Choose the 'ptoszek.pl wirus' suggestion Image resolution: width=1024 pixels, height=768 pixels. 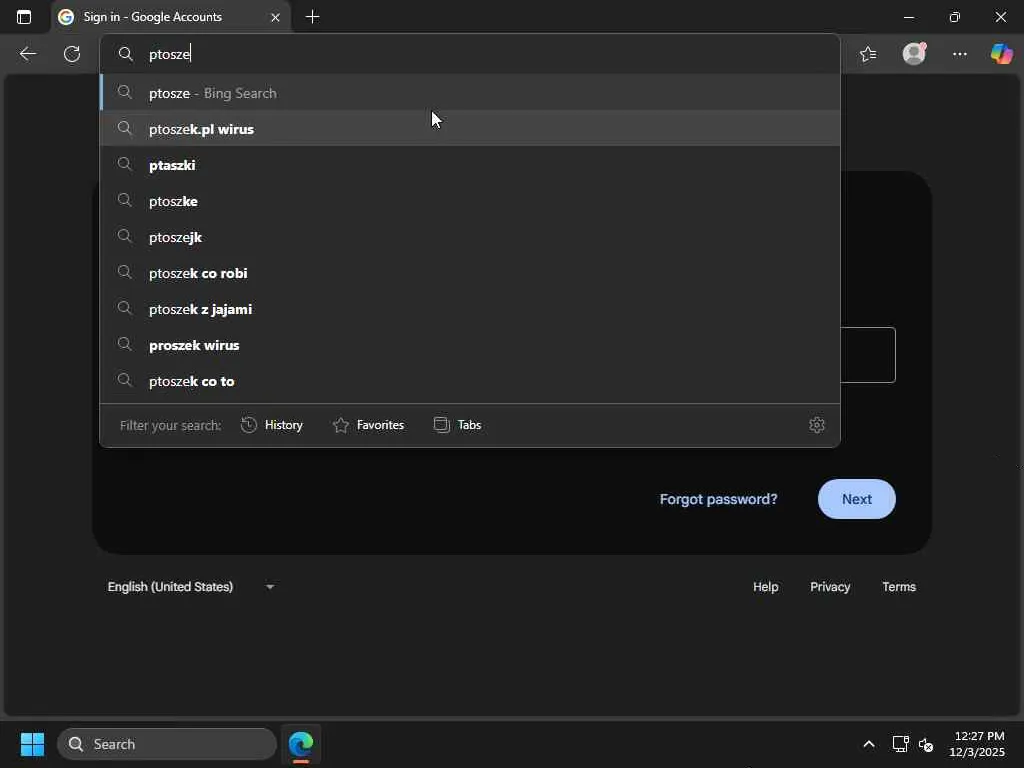click(470, 129)
